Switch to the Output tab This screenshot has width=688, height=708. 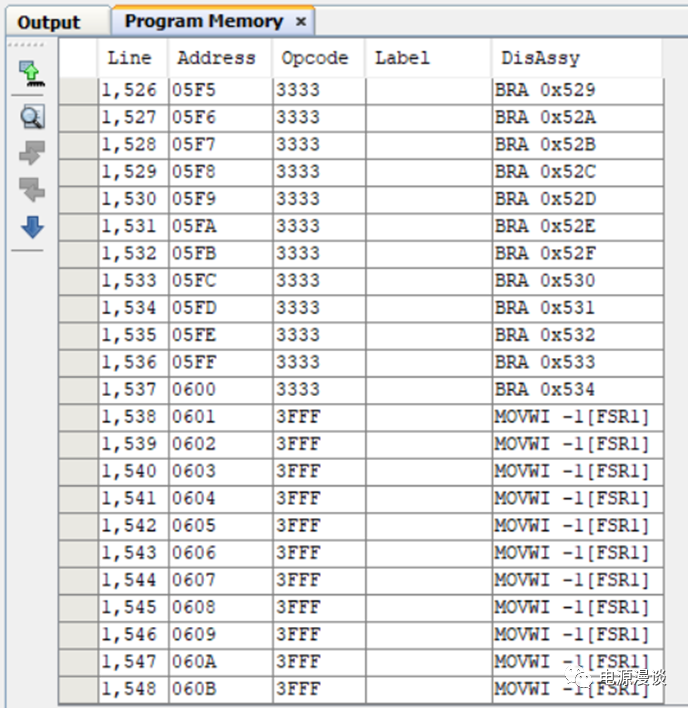pyautogui.click(x=49, y=22)
